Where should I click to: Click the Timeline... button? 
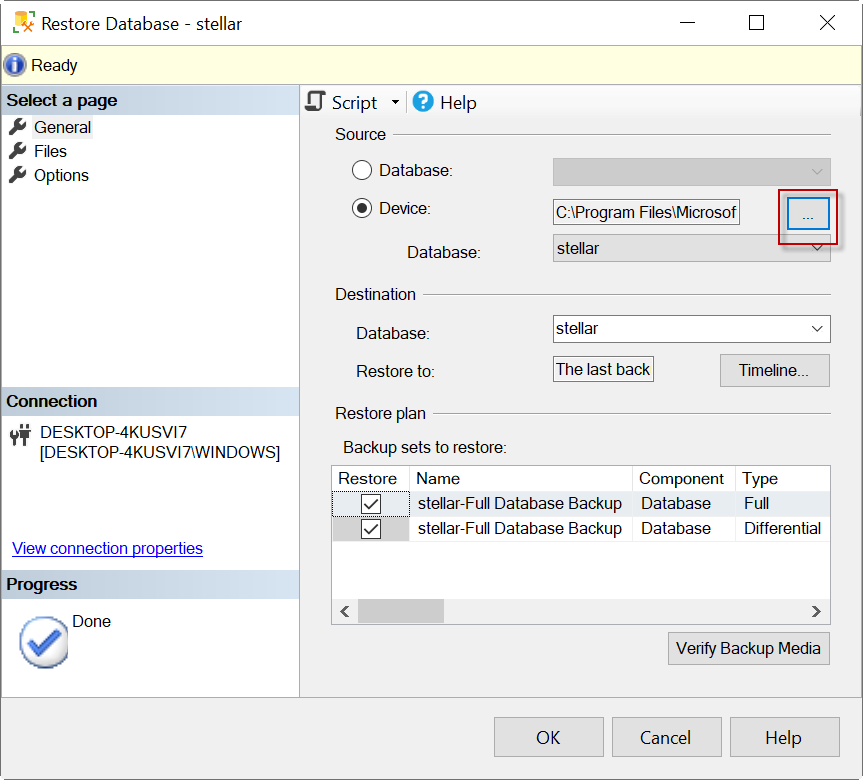coord(774,370)
